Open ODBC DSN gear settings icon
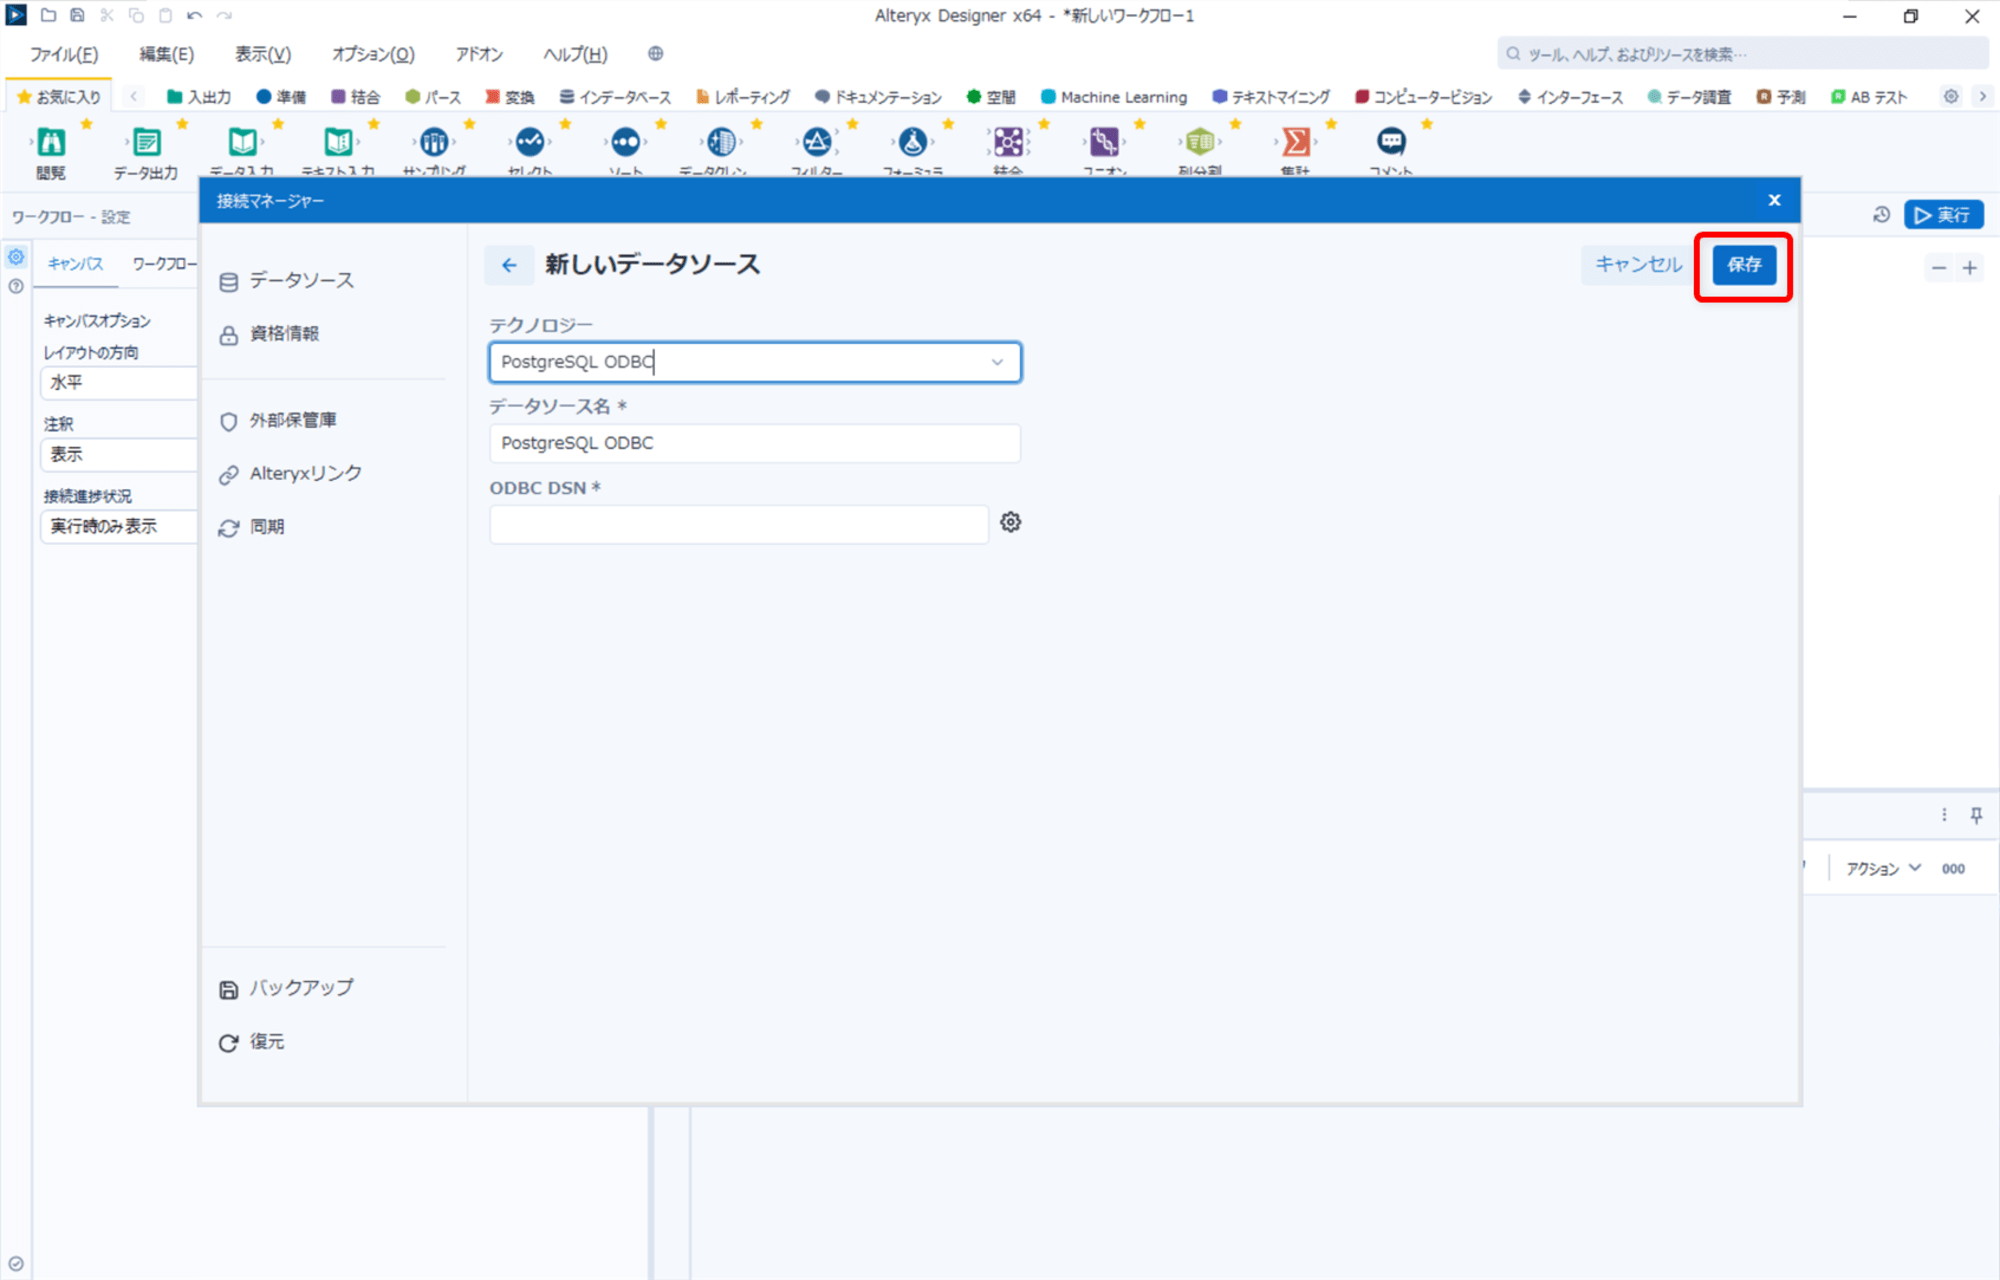 (1011, 522)
